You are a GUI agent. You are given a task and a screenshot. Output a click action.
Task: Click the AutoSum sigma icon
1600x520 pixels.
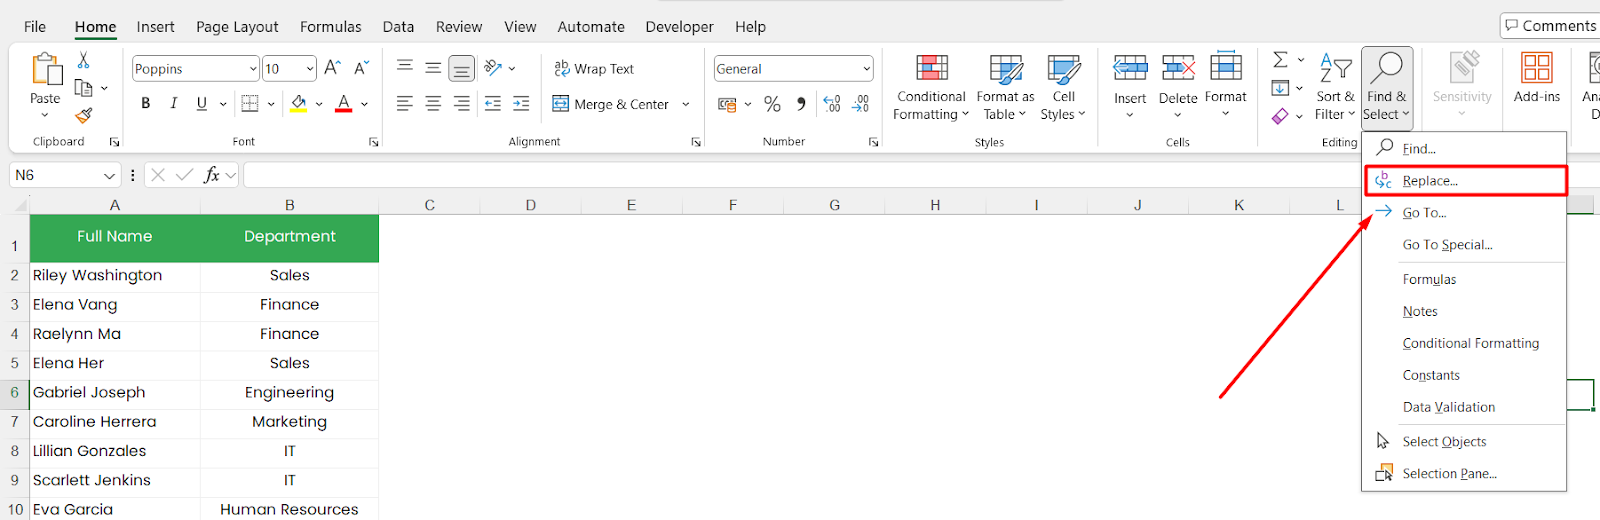click(1280, 60)
